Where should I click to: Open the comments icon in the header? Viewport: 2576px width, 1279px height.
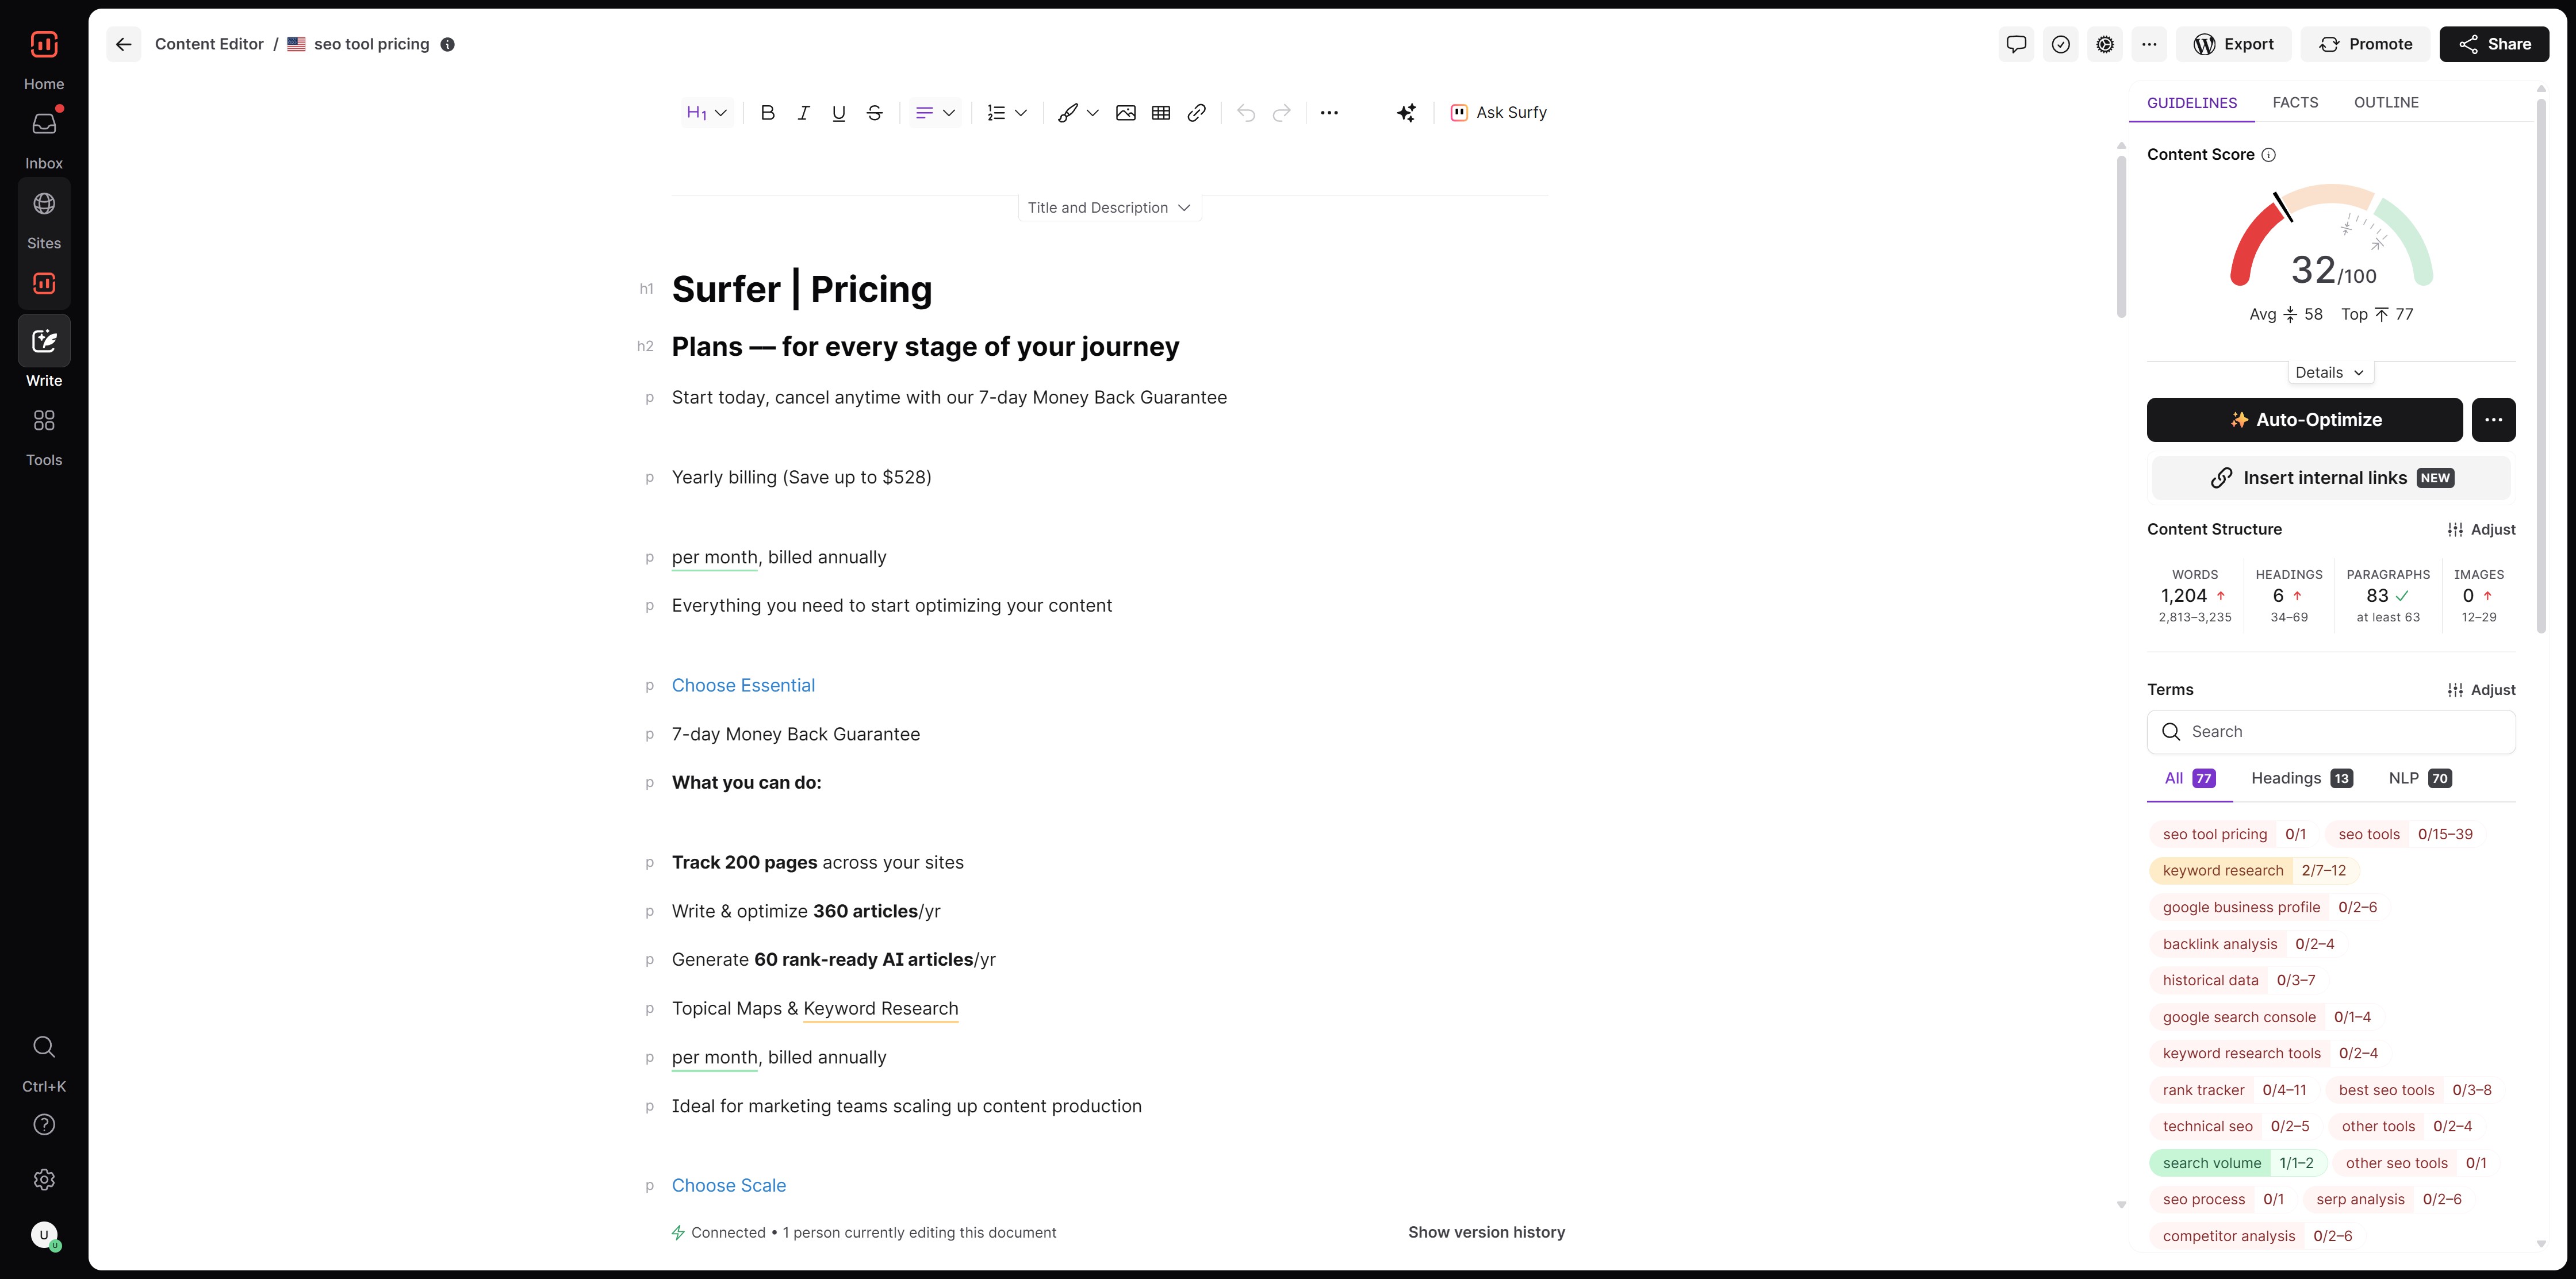2016,44
